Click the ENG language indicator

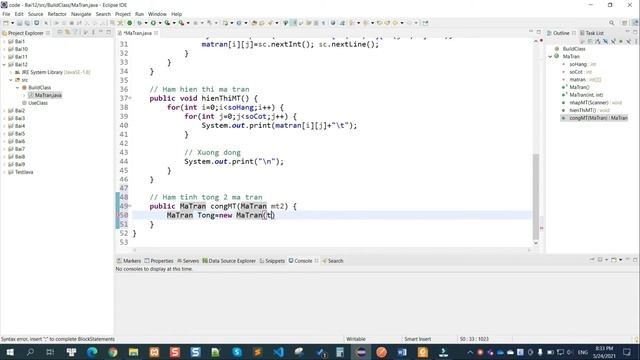point(582,352)
